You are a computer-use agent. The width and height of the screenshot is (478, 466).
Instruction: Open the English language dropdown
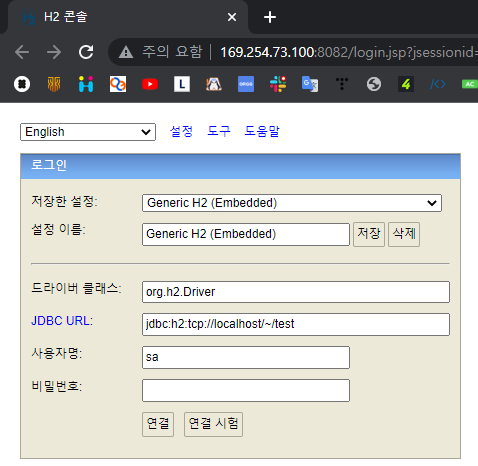(x=88, y=132)
